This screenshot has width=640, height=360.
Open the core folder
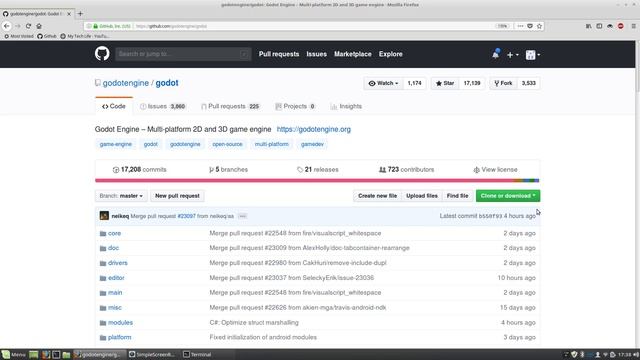114,233
